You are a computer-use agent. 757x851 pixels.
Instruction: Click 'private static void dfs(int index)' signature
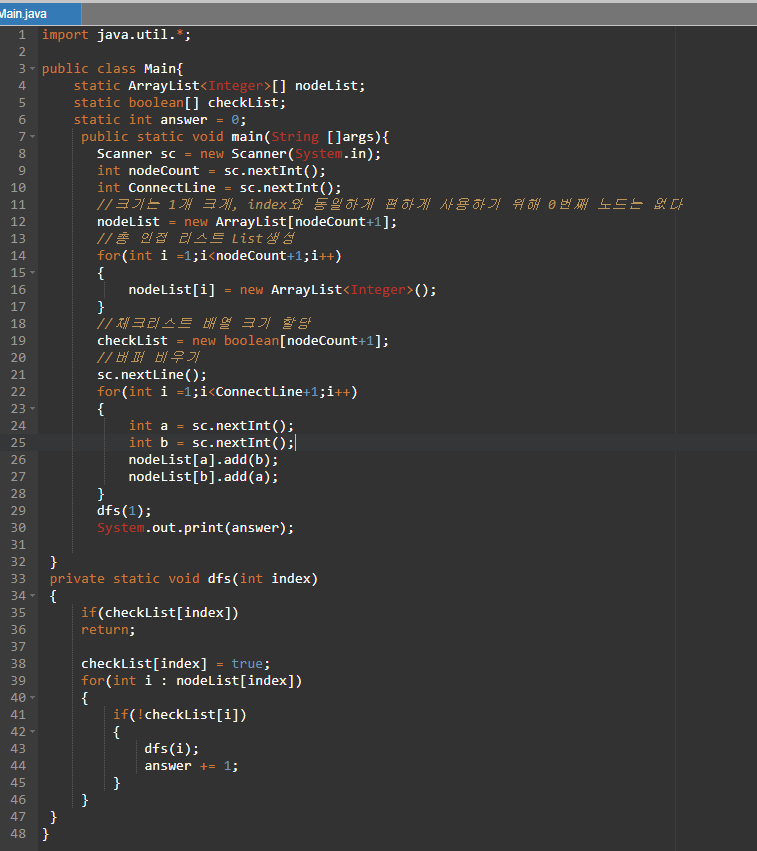click(x=183, y=579)
